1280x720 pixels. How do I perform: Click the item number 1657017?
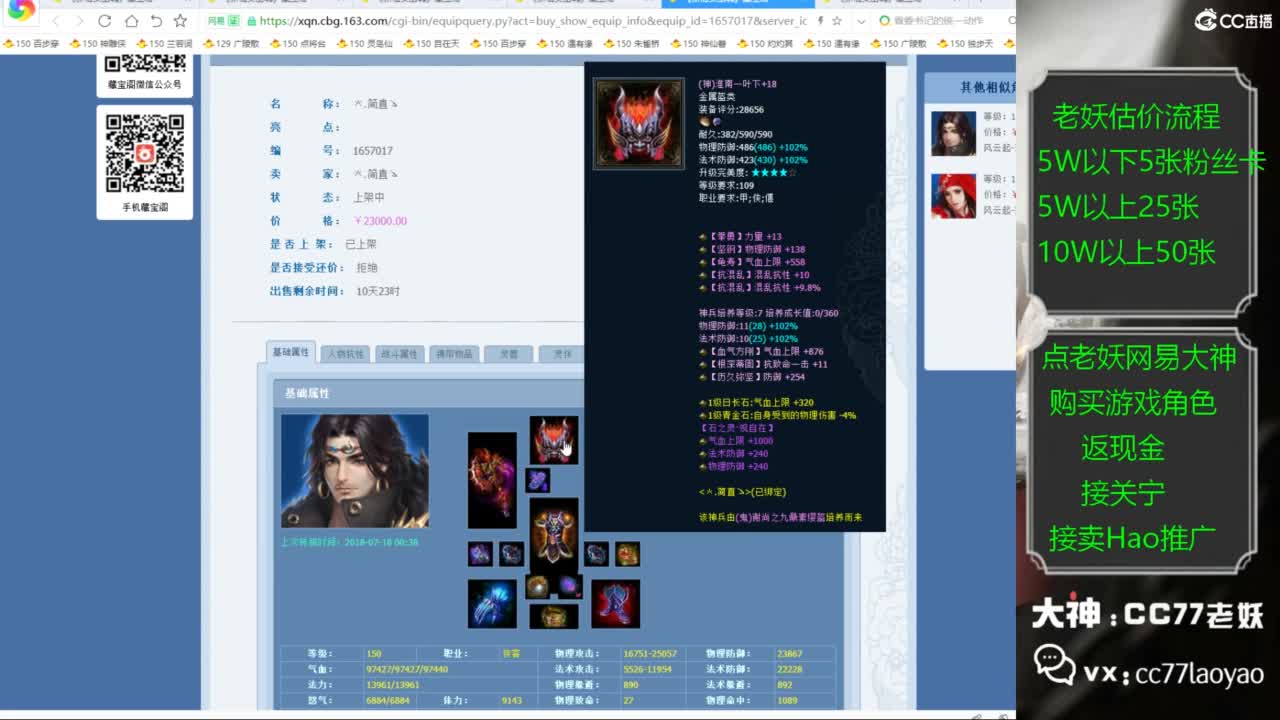pos(373,151)
